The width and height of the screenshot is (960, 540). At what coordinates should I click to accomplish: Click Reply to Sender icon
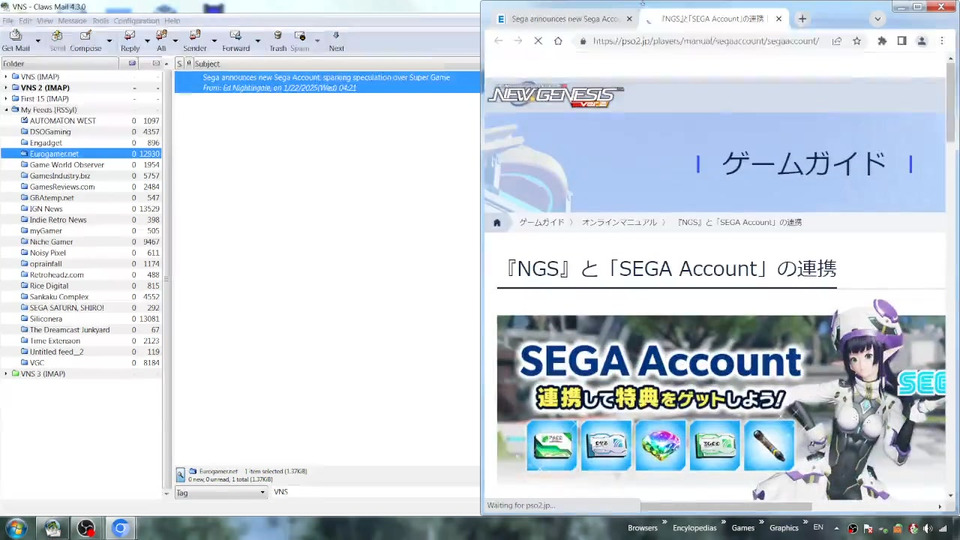(195, 40)
